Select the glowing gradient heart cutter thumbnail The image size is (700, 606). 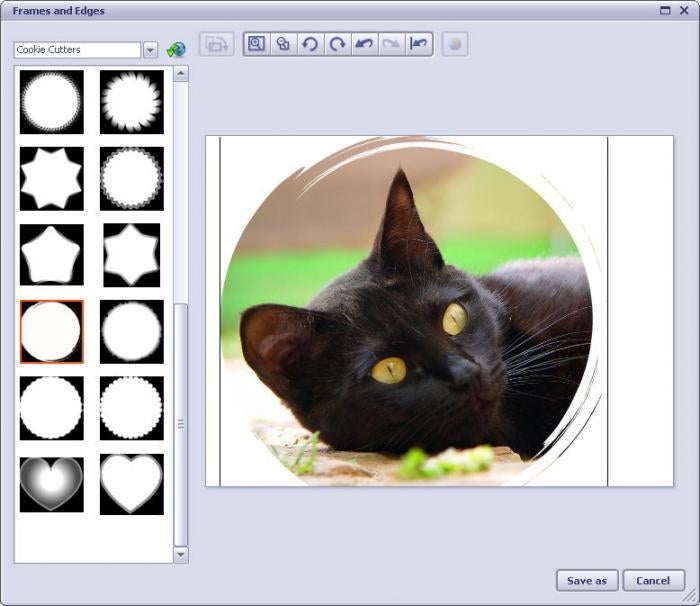pyautogui.click(x=52, y=485)
